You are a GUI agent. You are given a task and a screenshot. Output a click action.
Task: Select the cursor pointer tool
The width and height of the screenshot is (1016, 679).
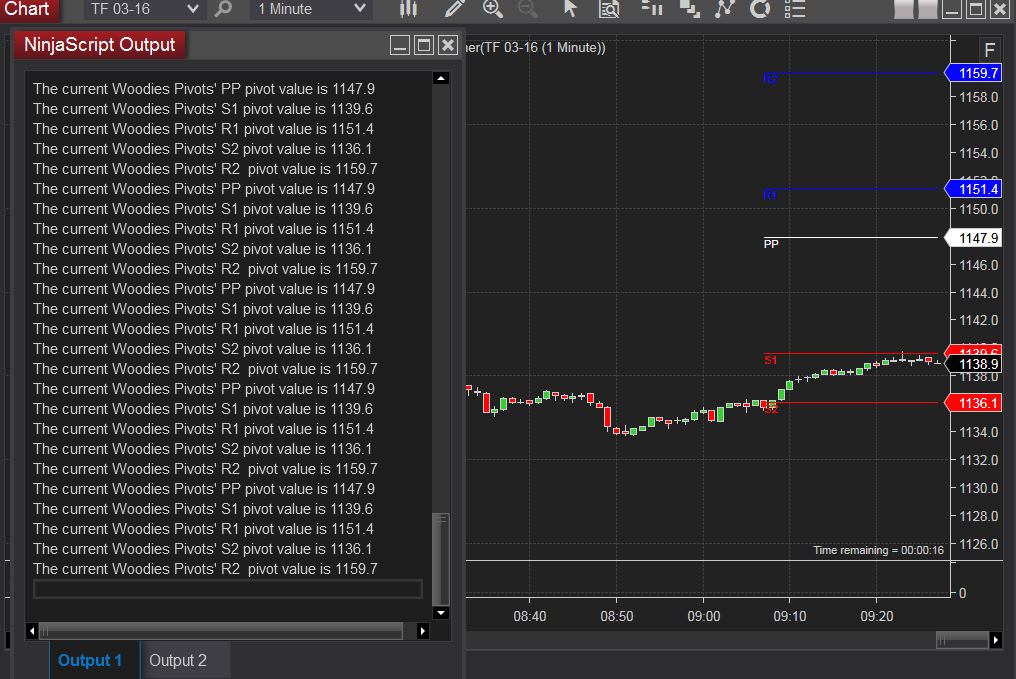(570, 8)
